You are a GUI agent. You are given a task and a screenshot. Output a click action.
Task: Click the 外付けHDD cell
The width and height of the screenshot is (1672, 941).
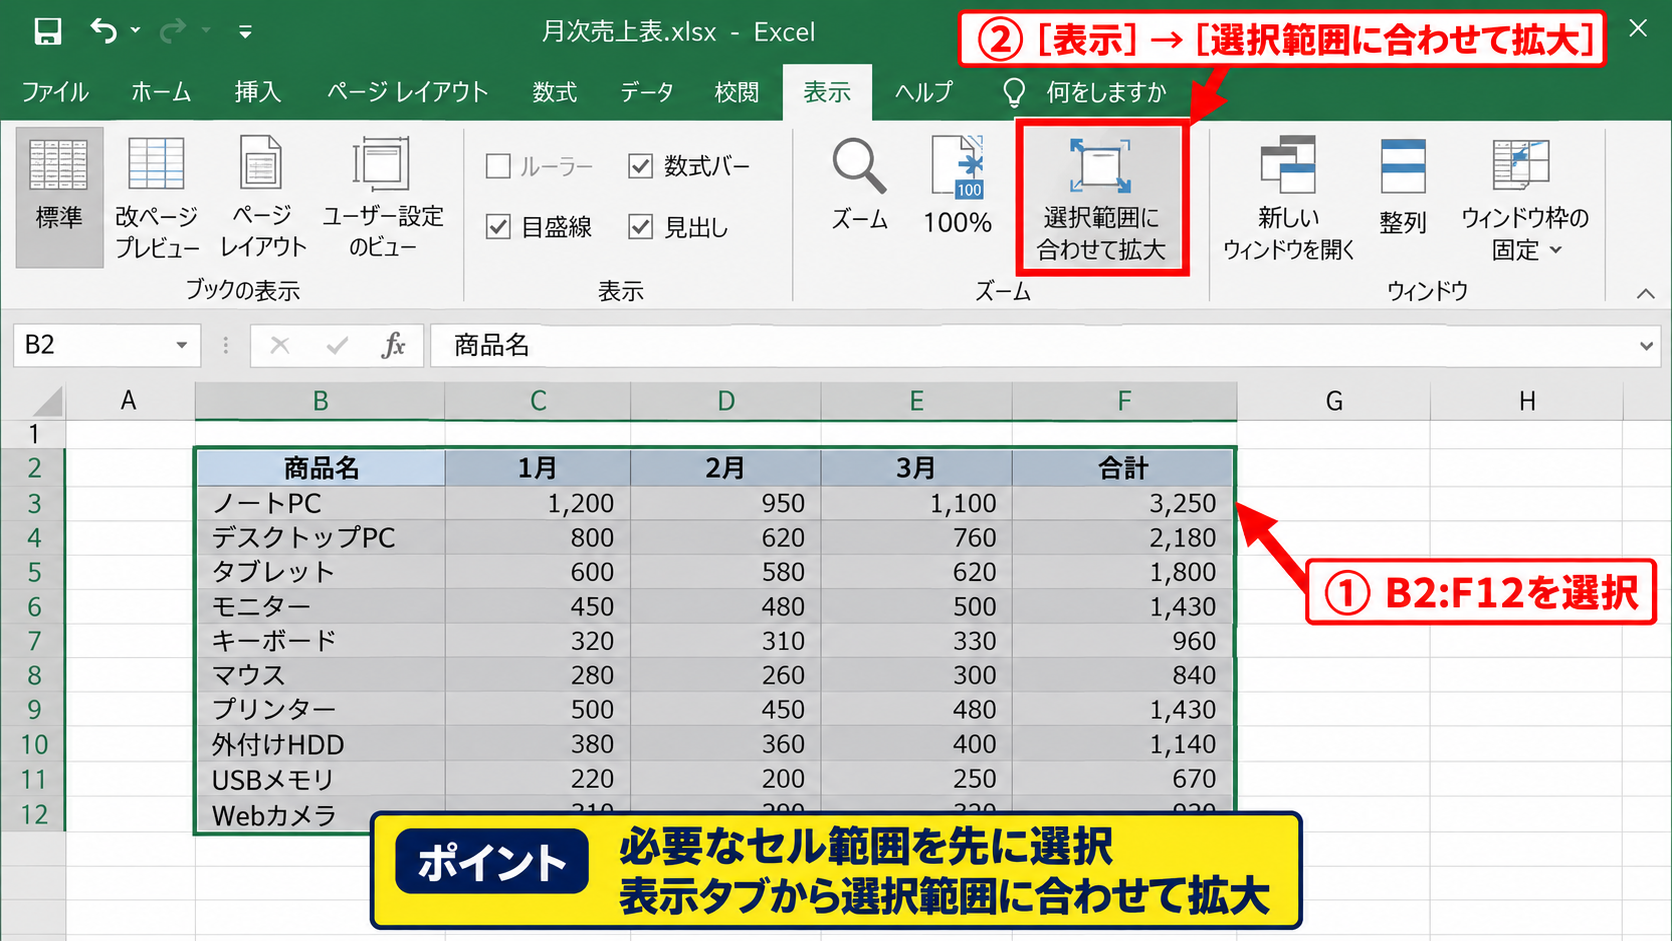(x=321, y=744)
